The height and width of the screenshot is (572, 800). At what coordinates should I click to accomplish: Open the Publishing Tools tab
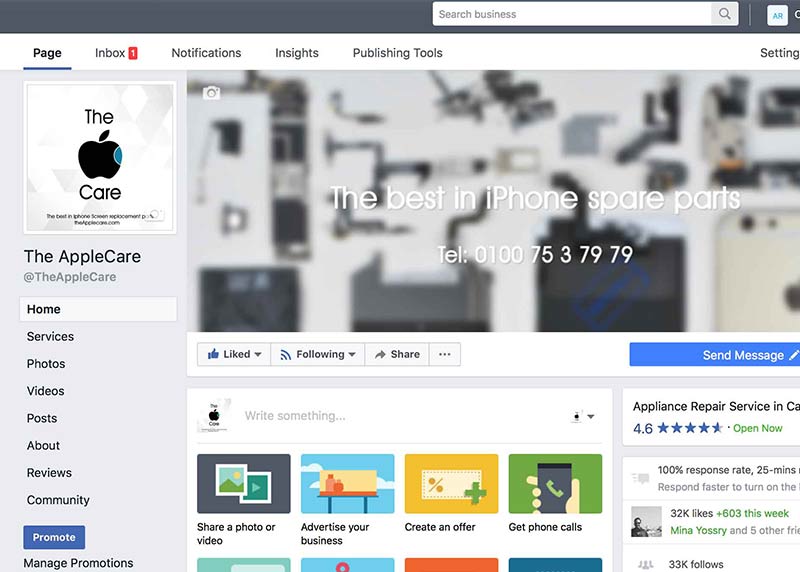pyautogui.click(x=397, y=53)
